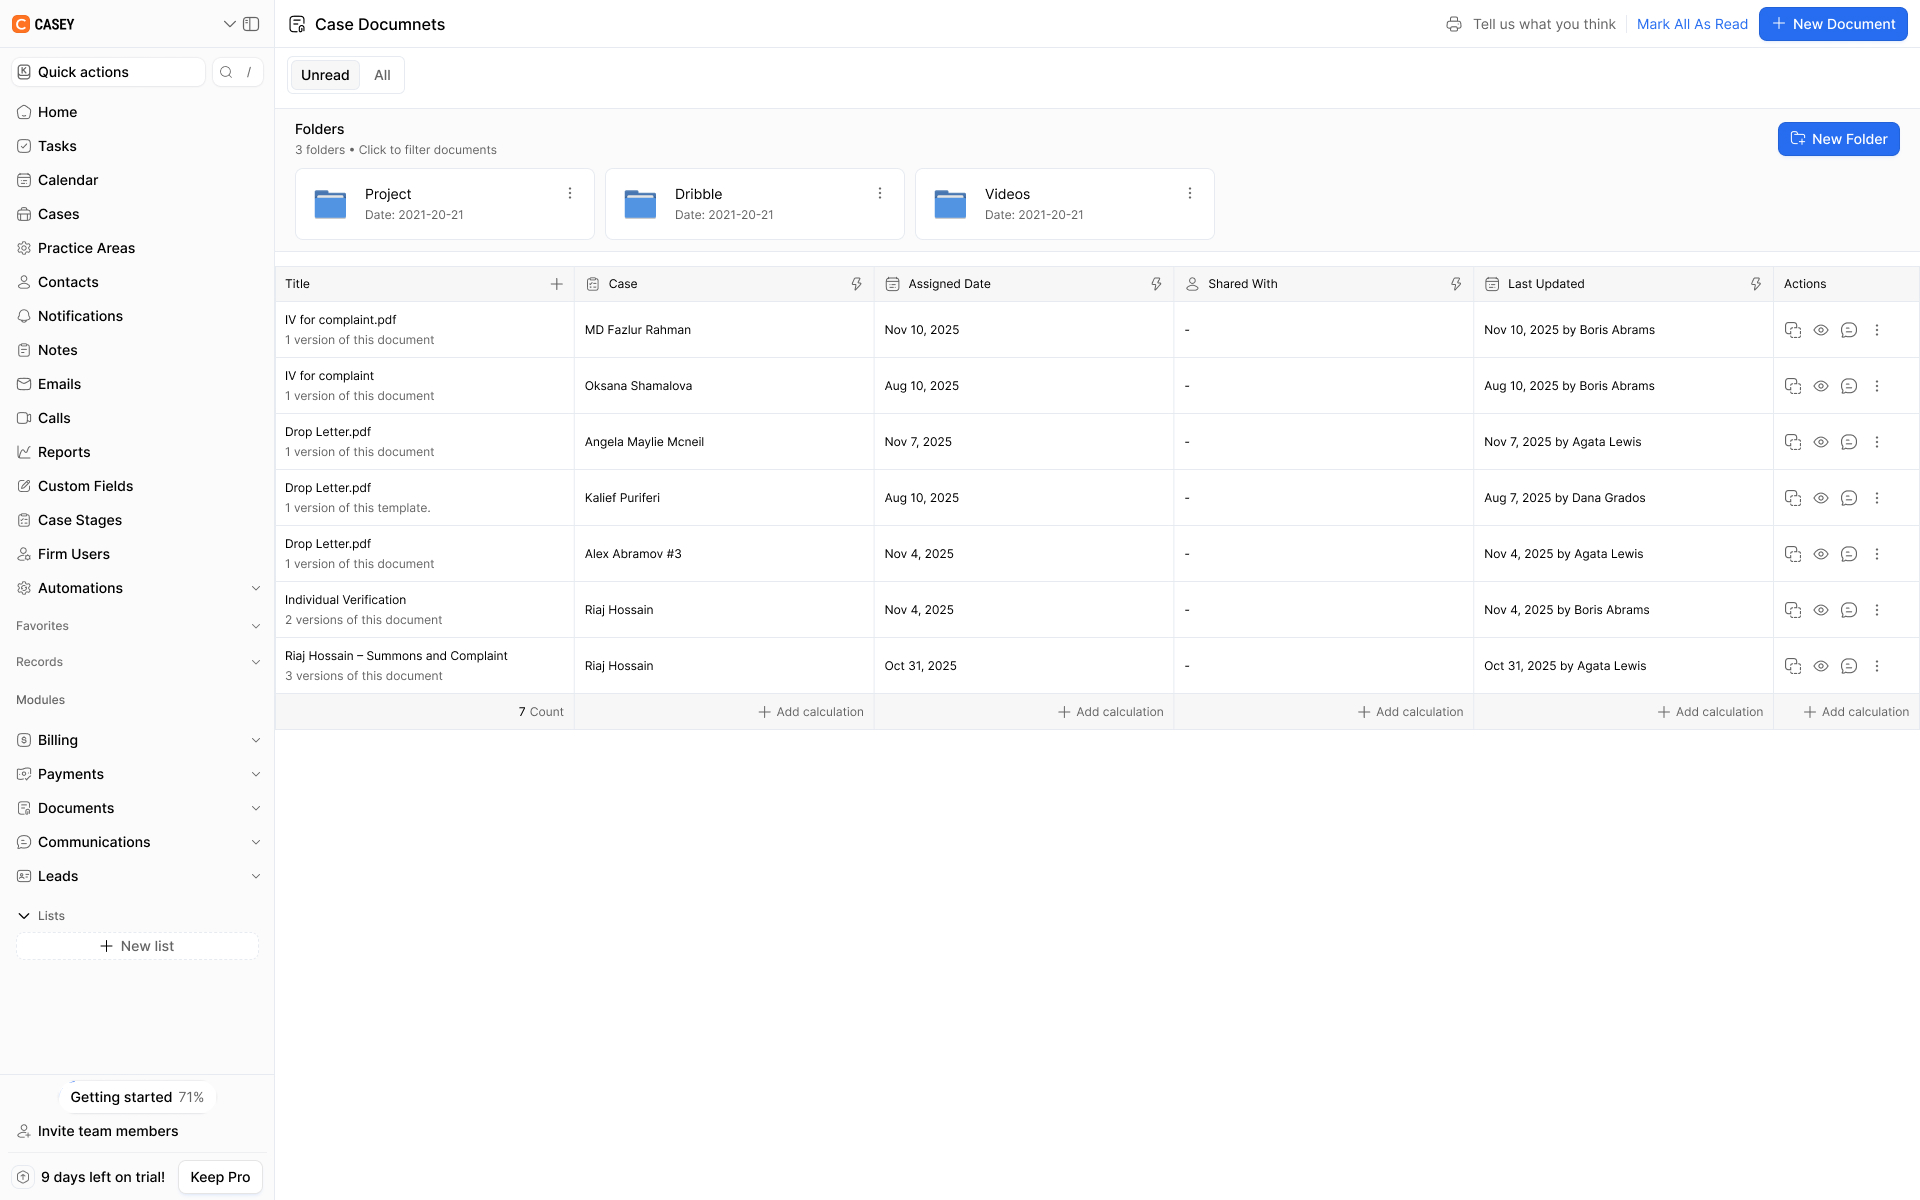Open search icon beside Quick actions
This screenshot has height=1200, width=1920.
226,72
